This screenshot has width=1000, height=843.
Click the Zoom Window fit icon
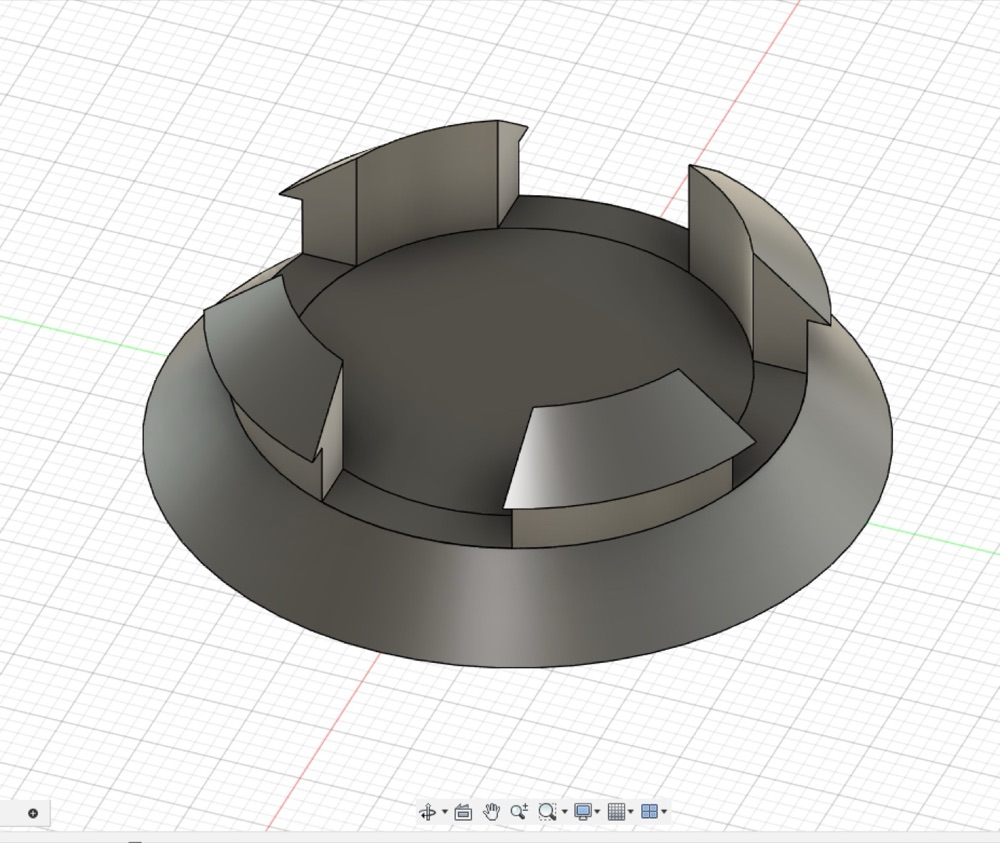tap(547, 812)
